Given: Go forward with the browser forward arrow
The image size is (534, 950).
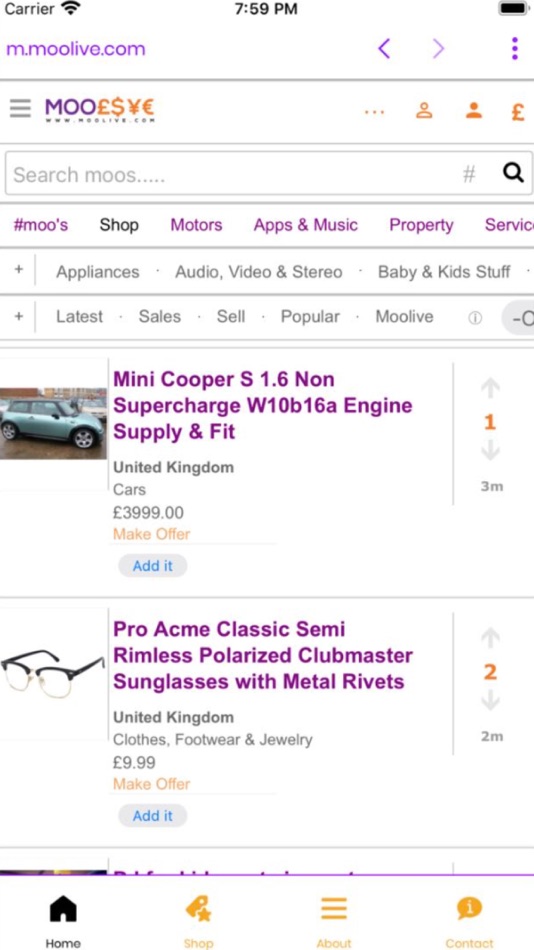Looking at the screenshot, I should point(438,48).
